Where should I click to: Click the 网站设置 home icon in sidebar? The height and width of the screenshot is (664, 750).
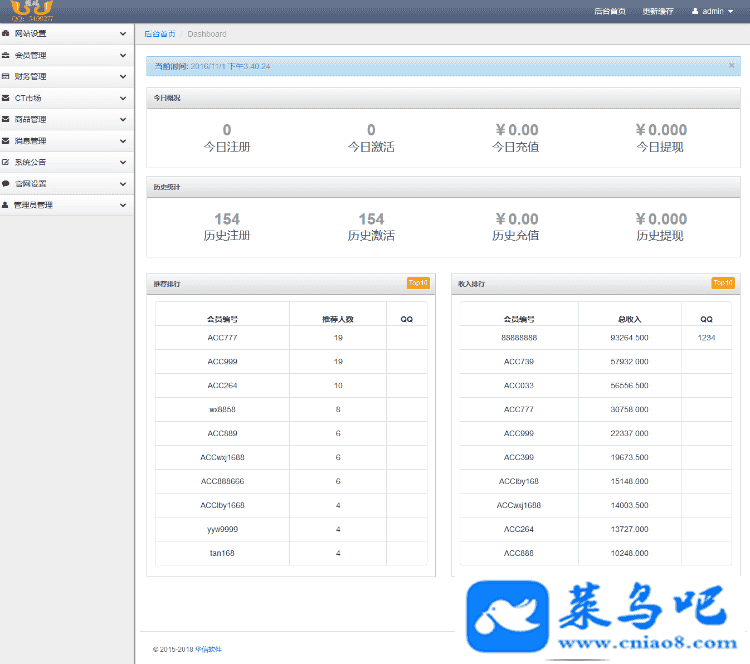(x=6, y=34)
